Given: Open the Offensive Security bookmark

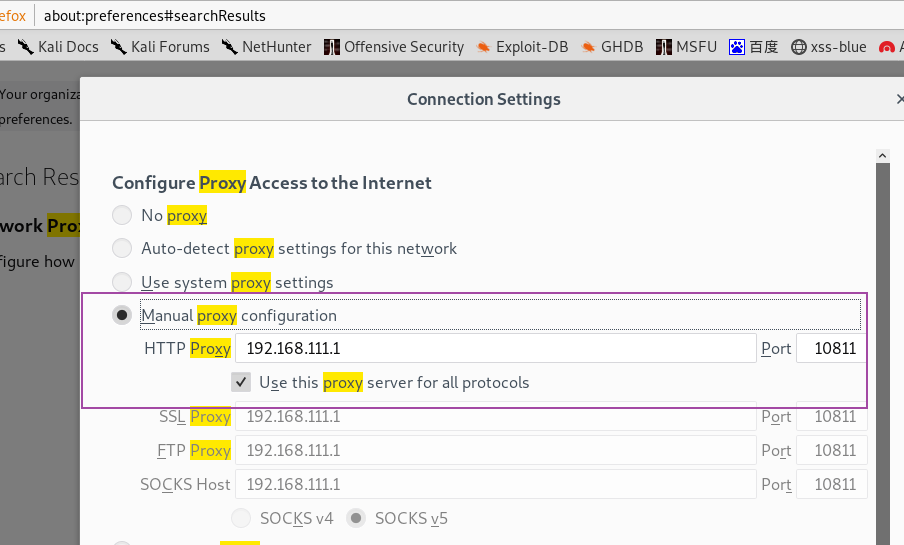Looking at the screenshot, I should pos(394,47).
